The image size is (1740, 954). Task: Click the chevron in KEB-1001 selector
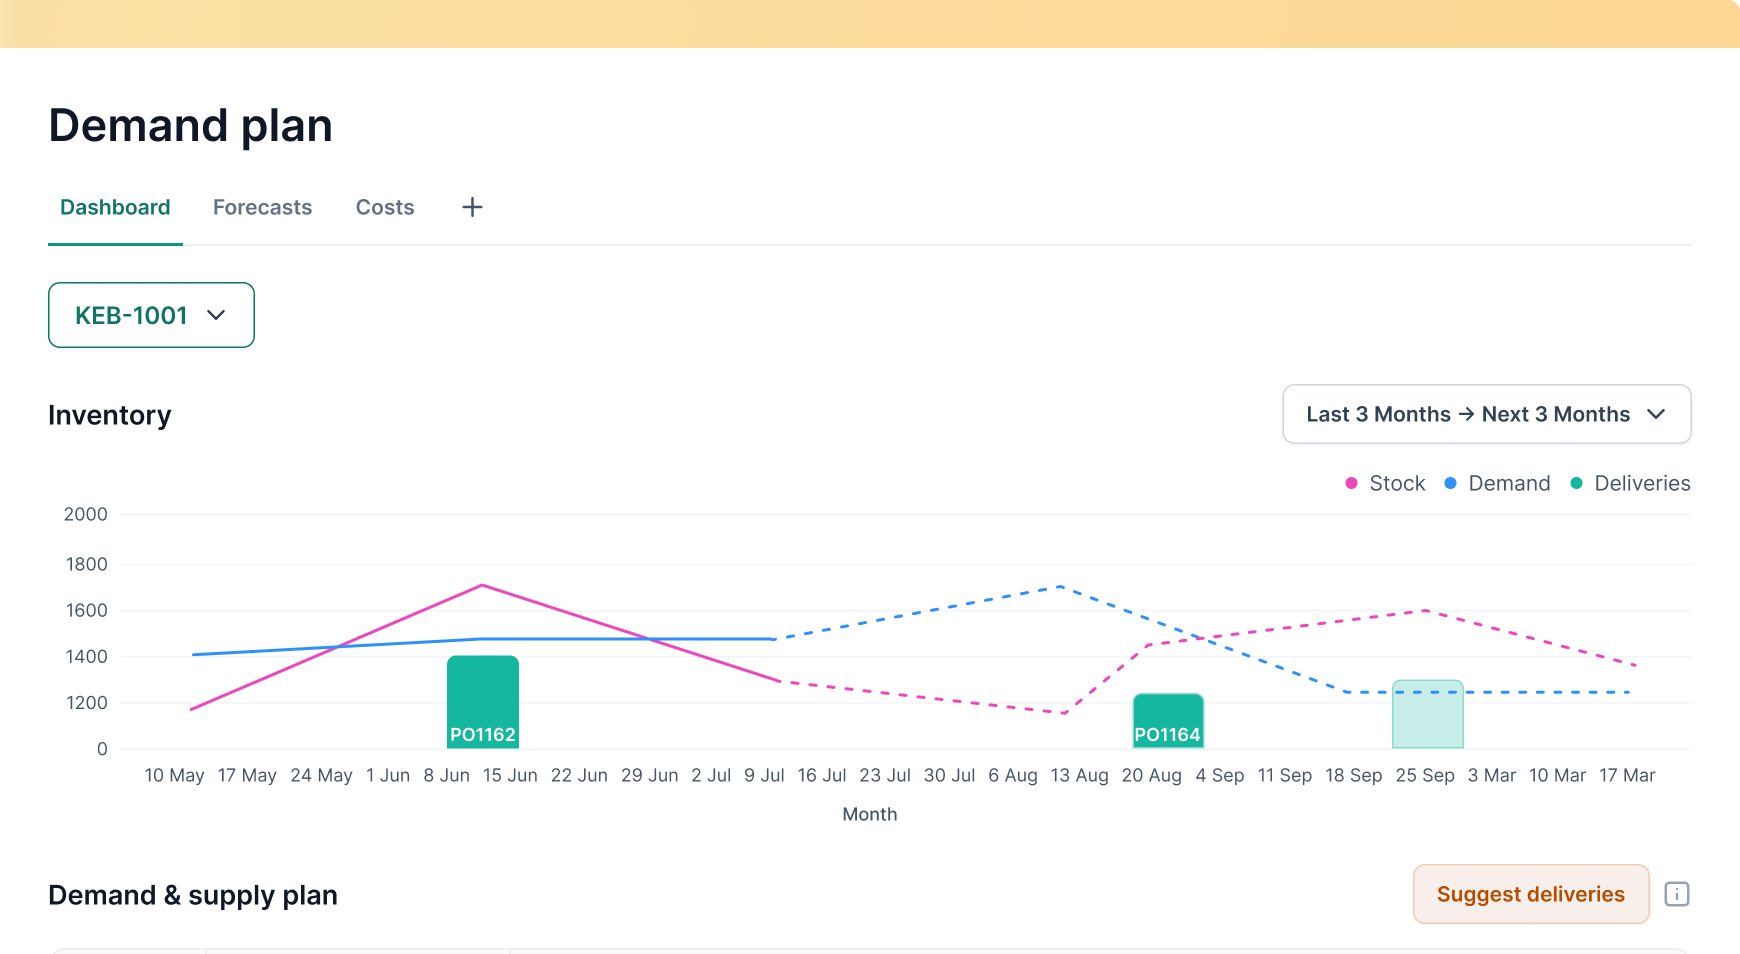pos(216,315)
